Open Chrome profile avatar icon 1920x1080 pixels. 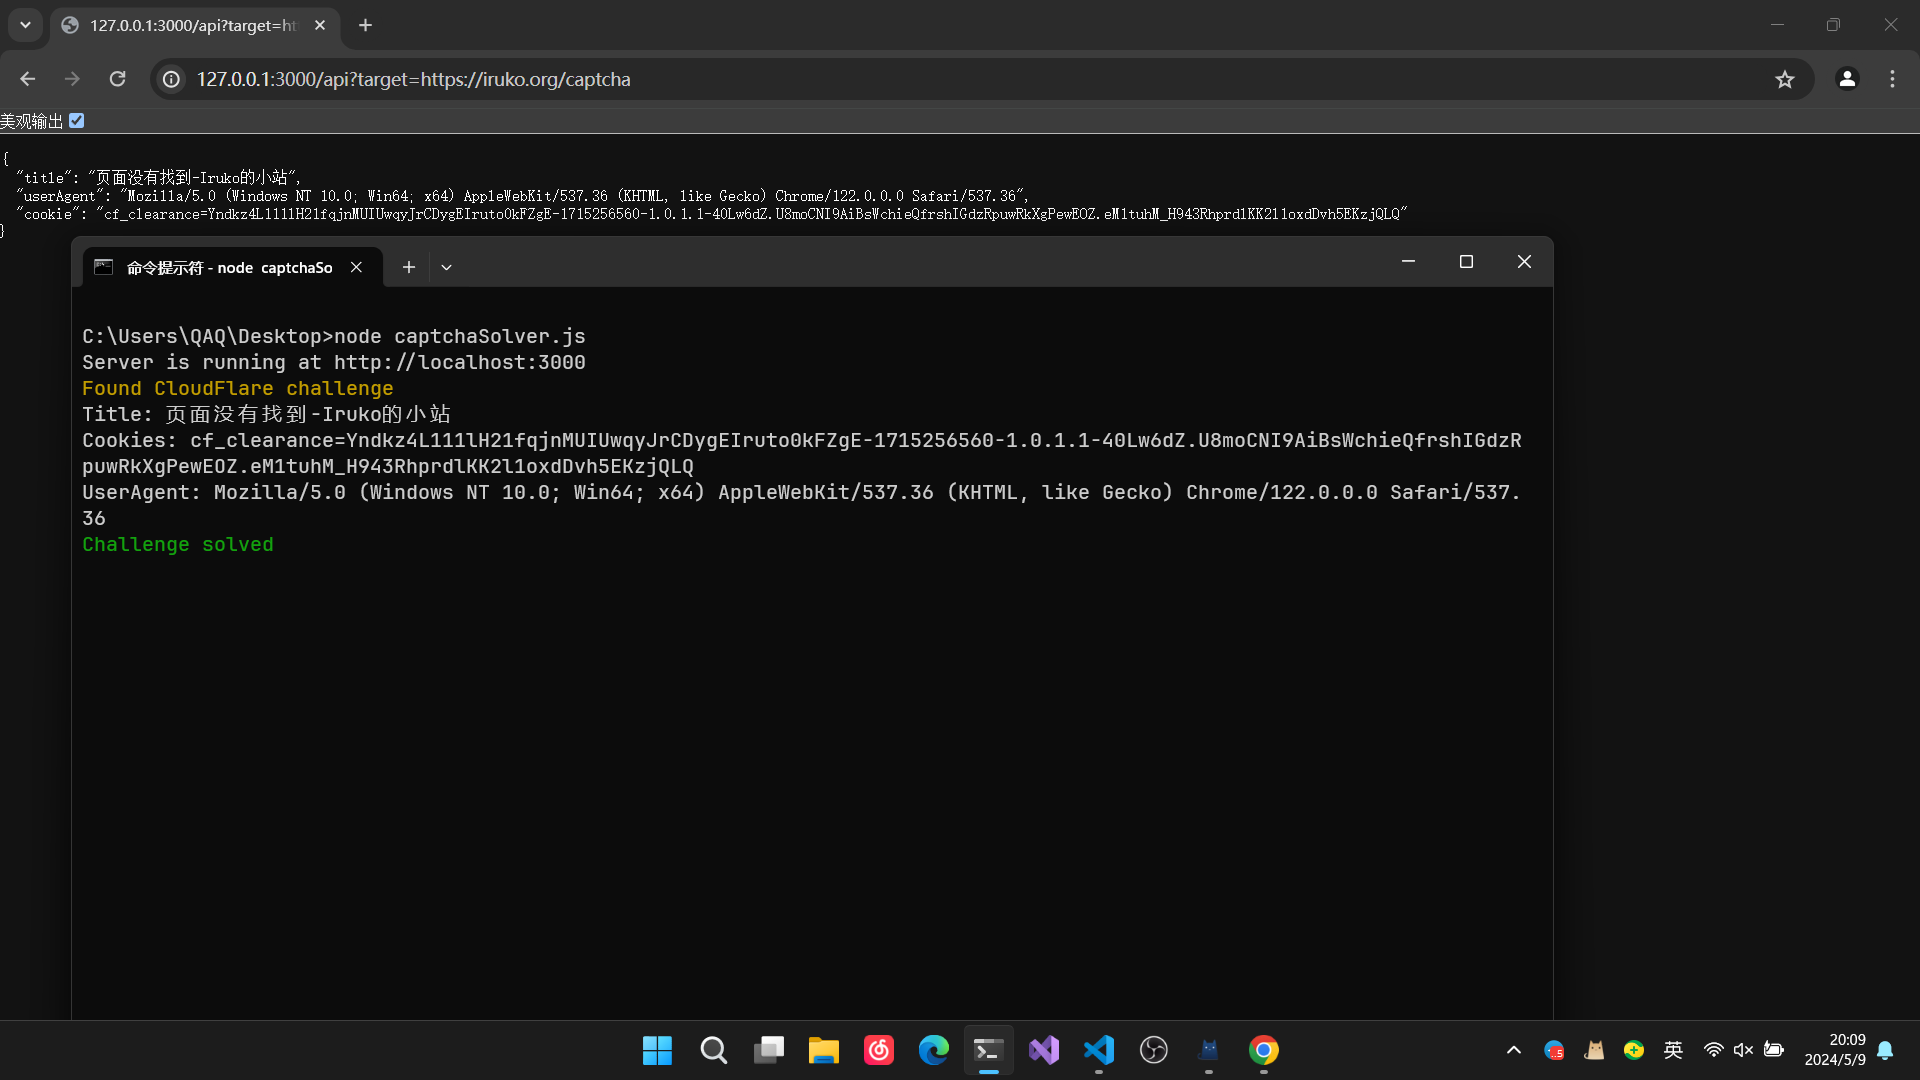tap(1847, 79)
